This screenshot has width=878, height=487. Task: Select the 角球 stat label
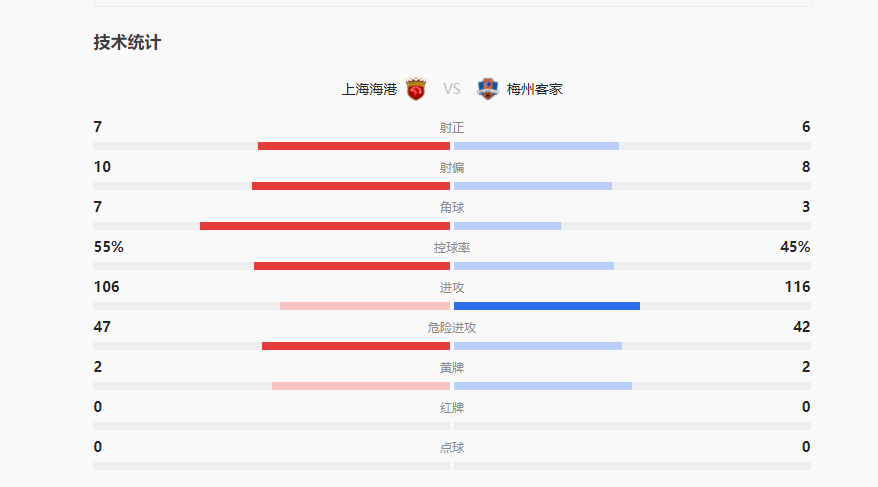pos(452,208)
